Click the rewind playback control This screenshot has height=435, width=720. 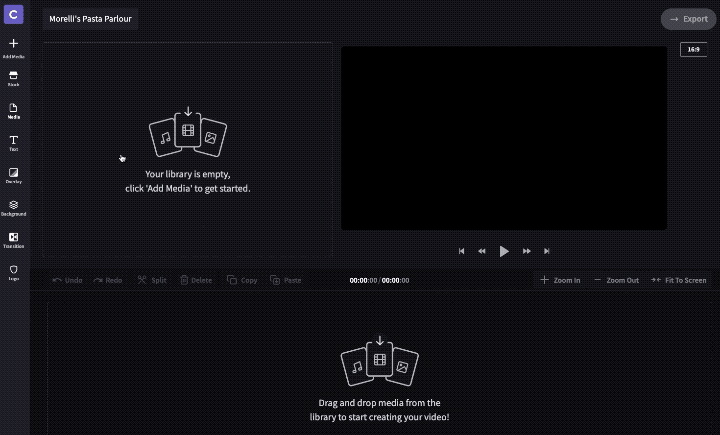coord(482,251)
